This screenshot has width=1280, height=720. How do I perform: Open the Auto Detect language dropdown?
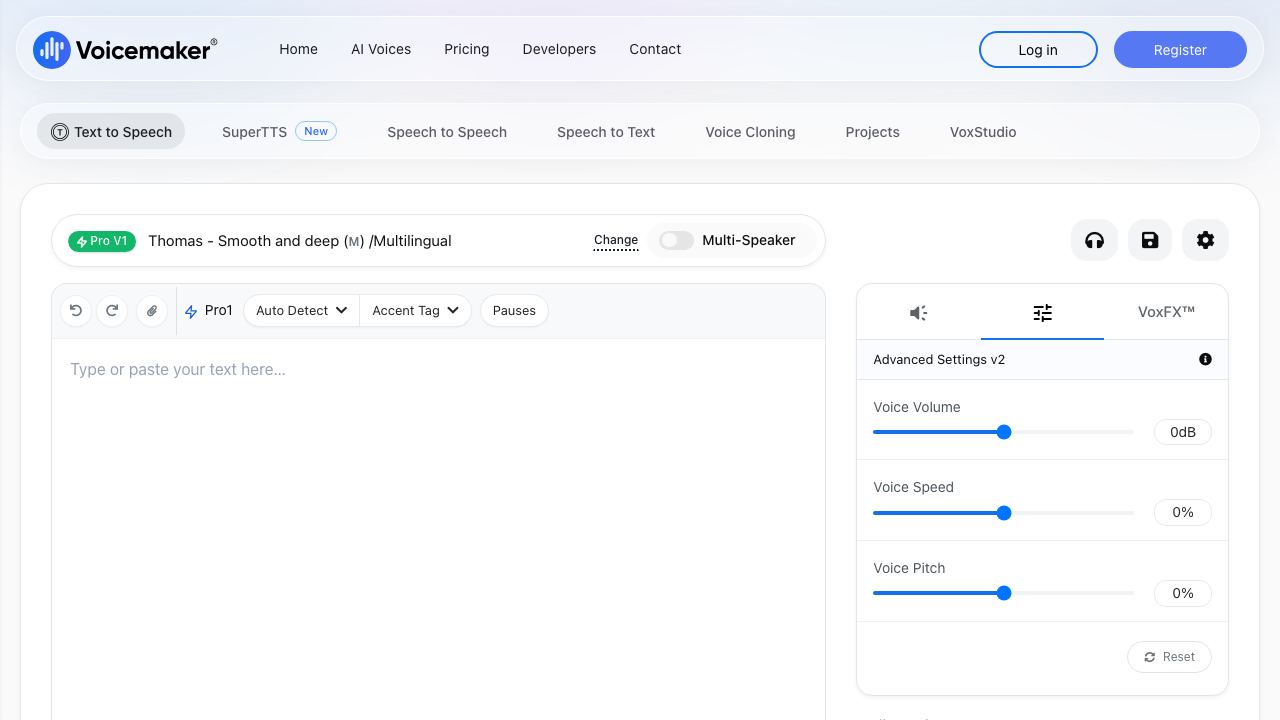(x=301, y=311)
